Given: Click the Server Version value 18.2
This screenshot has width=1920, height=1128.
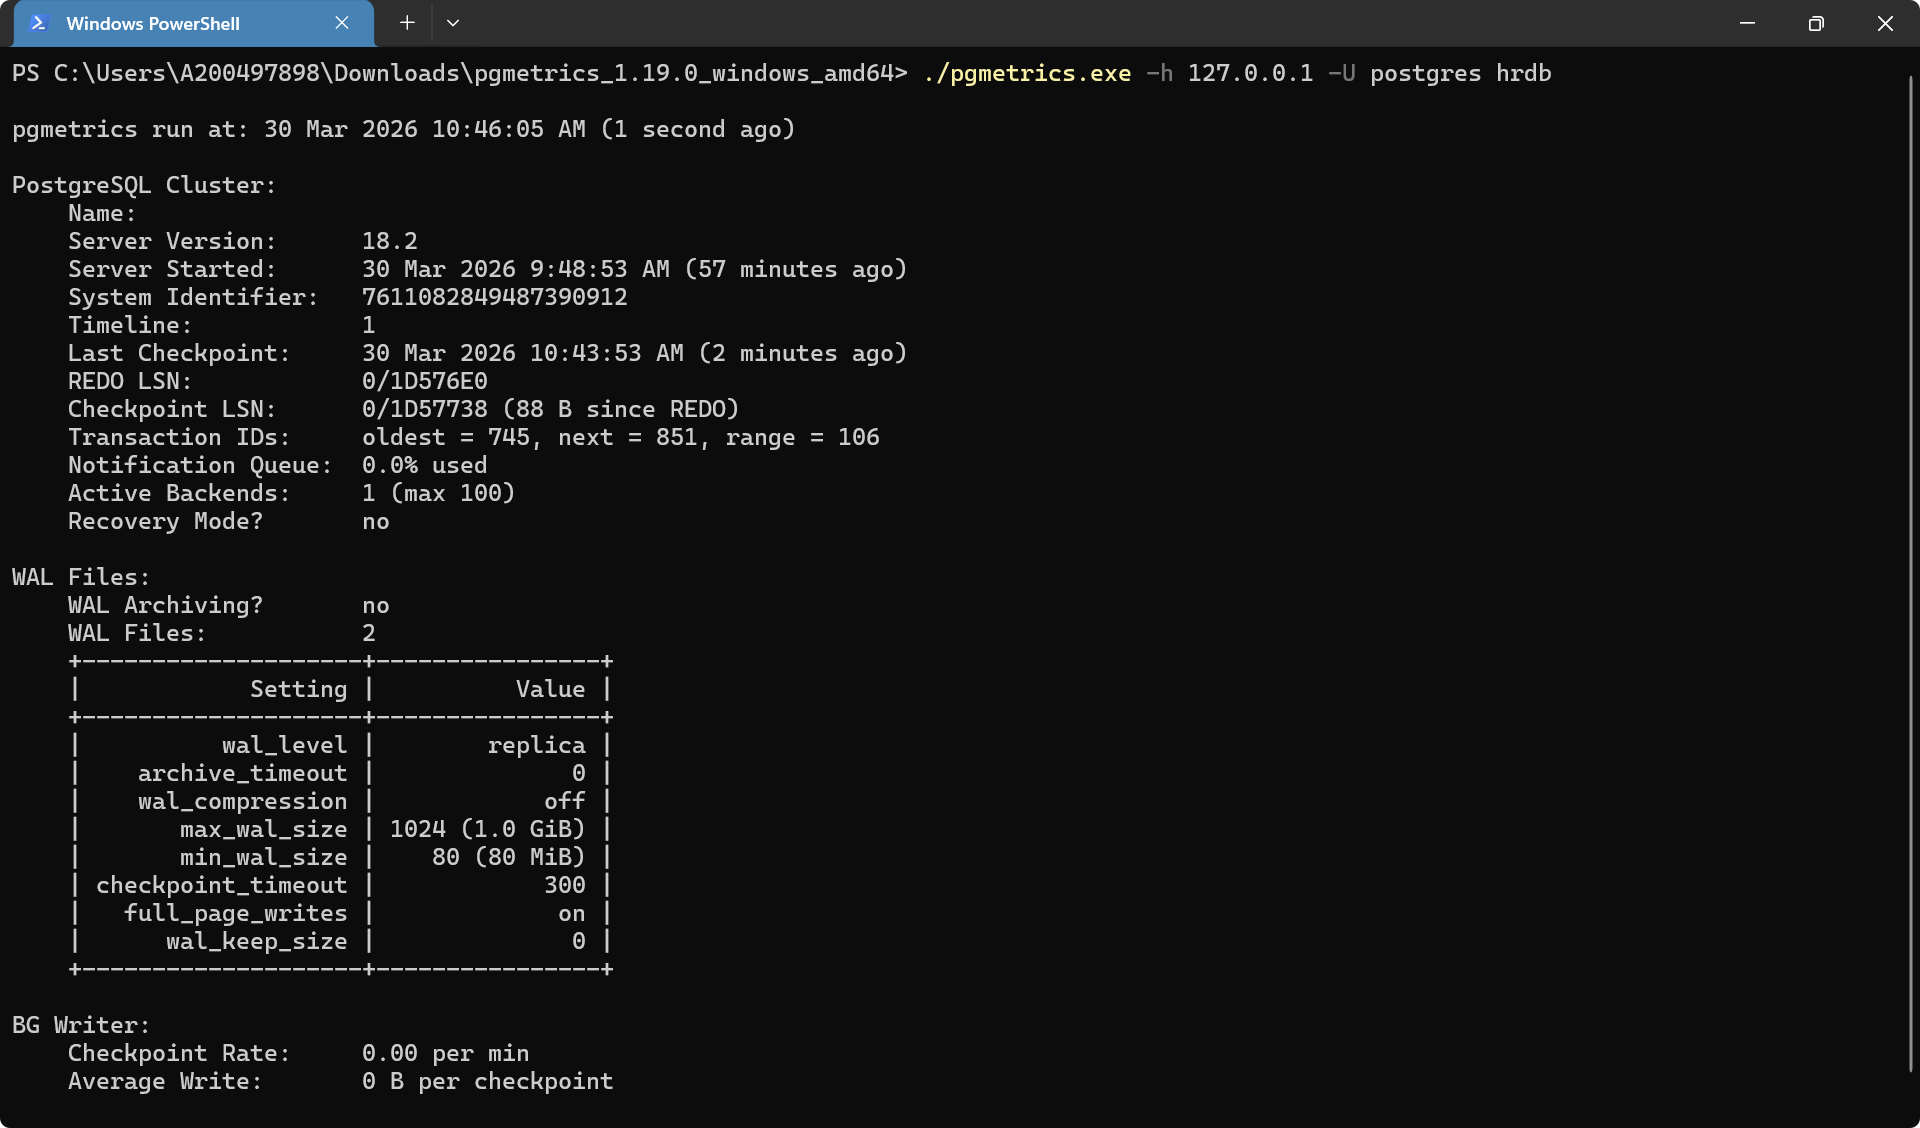Looking at the screenshot, I should 389,241.
